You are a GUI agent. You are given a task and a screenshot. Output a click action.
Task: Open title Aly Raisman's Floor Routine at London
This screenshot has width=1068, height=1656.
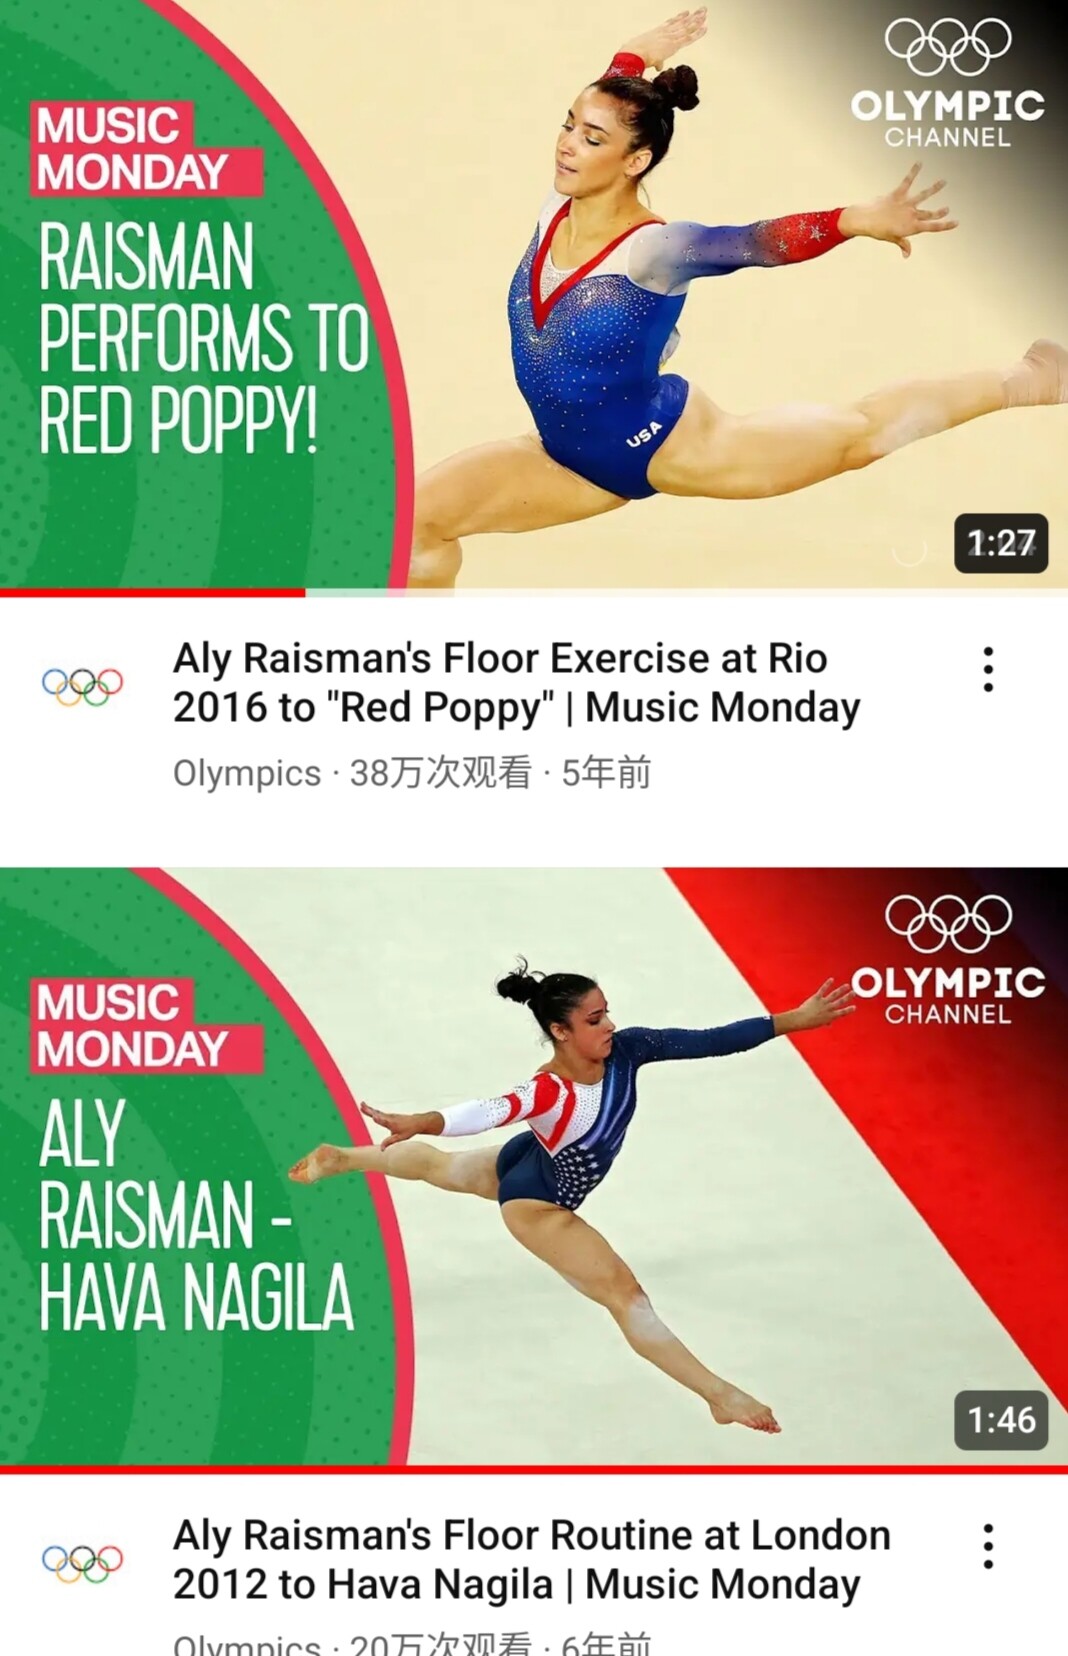coord(531,1560)
